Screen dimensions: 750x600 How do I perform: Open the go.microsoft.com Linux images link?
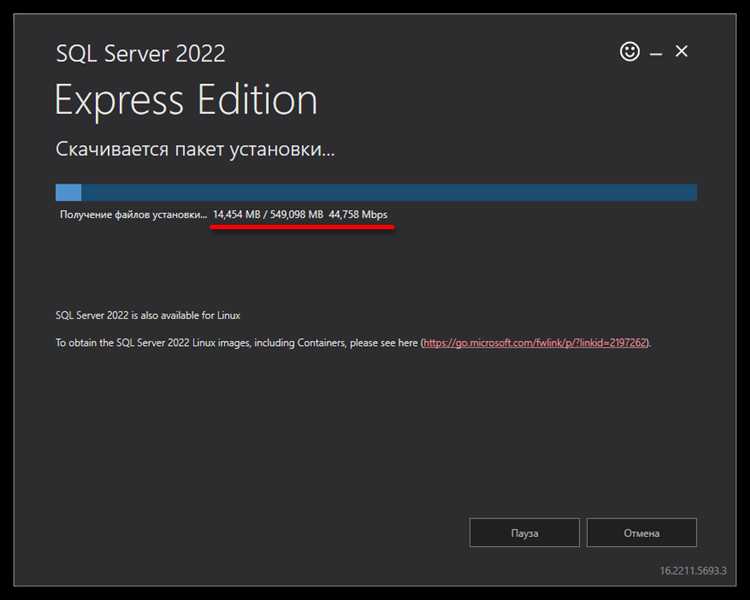pos(535,342)
